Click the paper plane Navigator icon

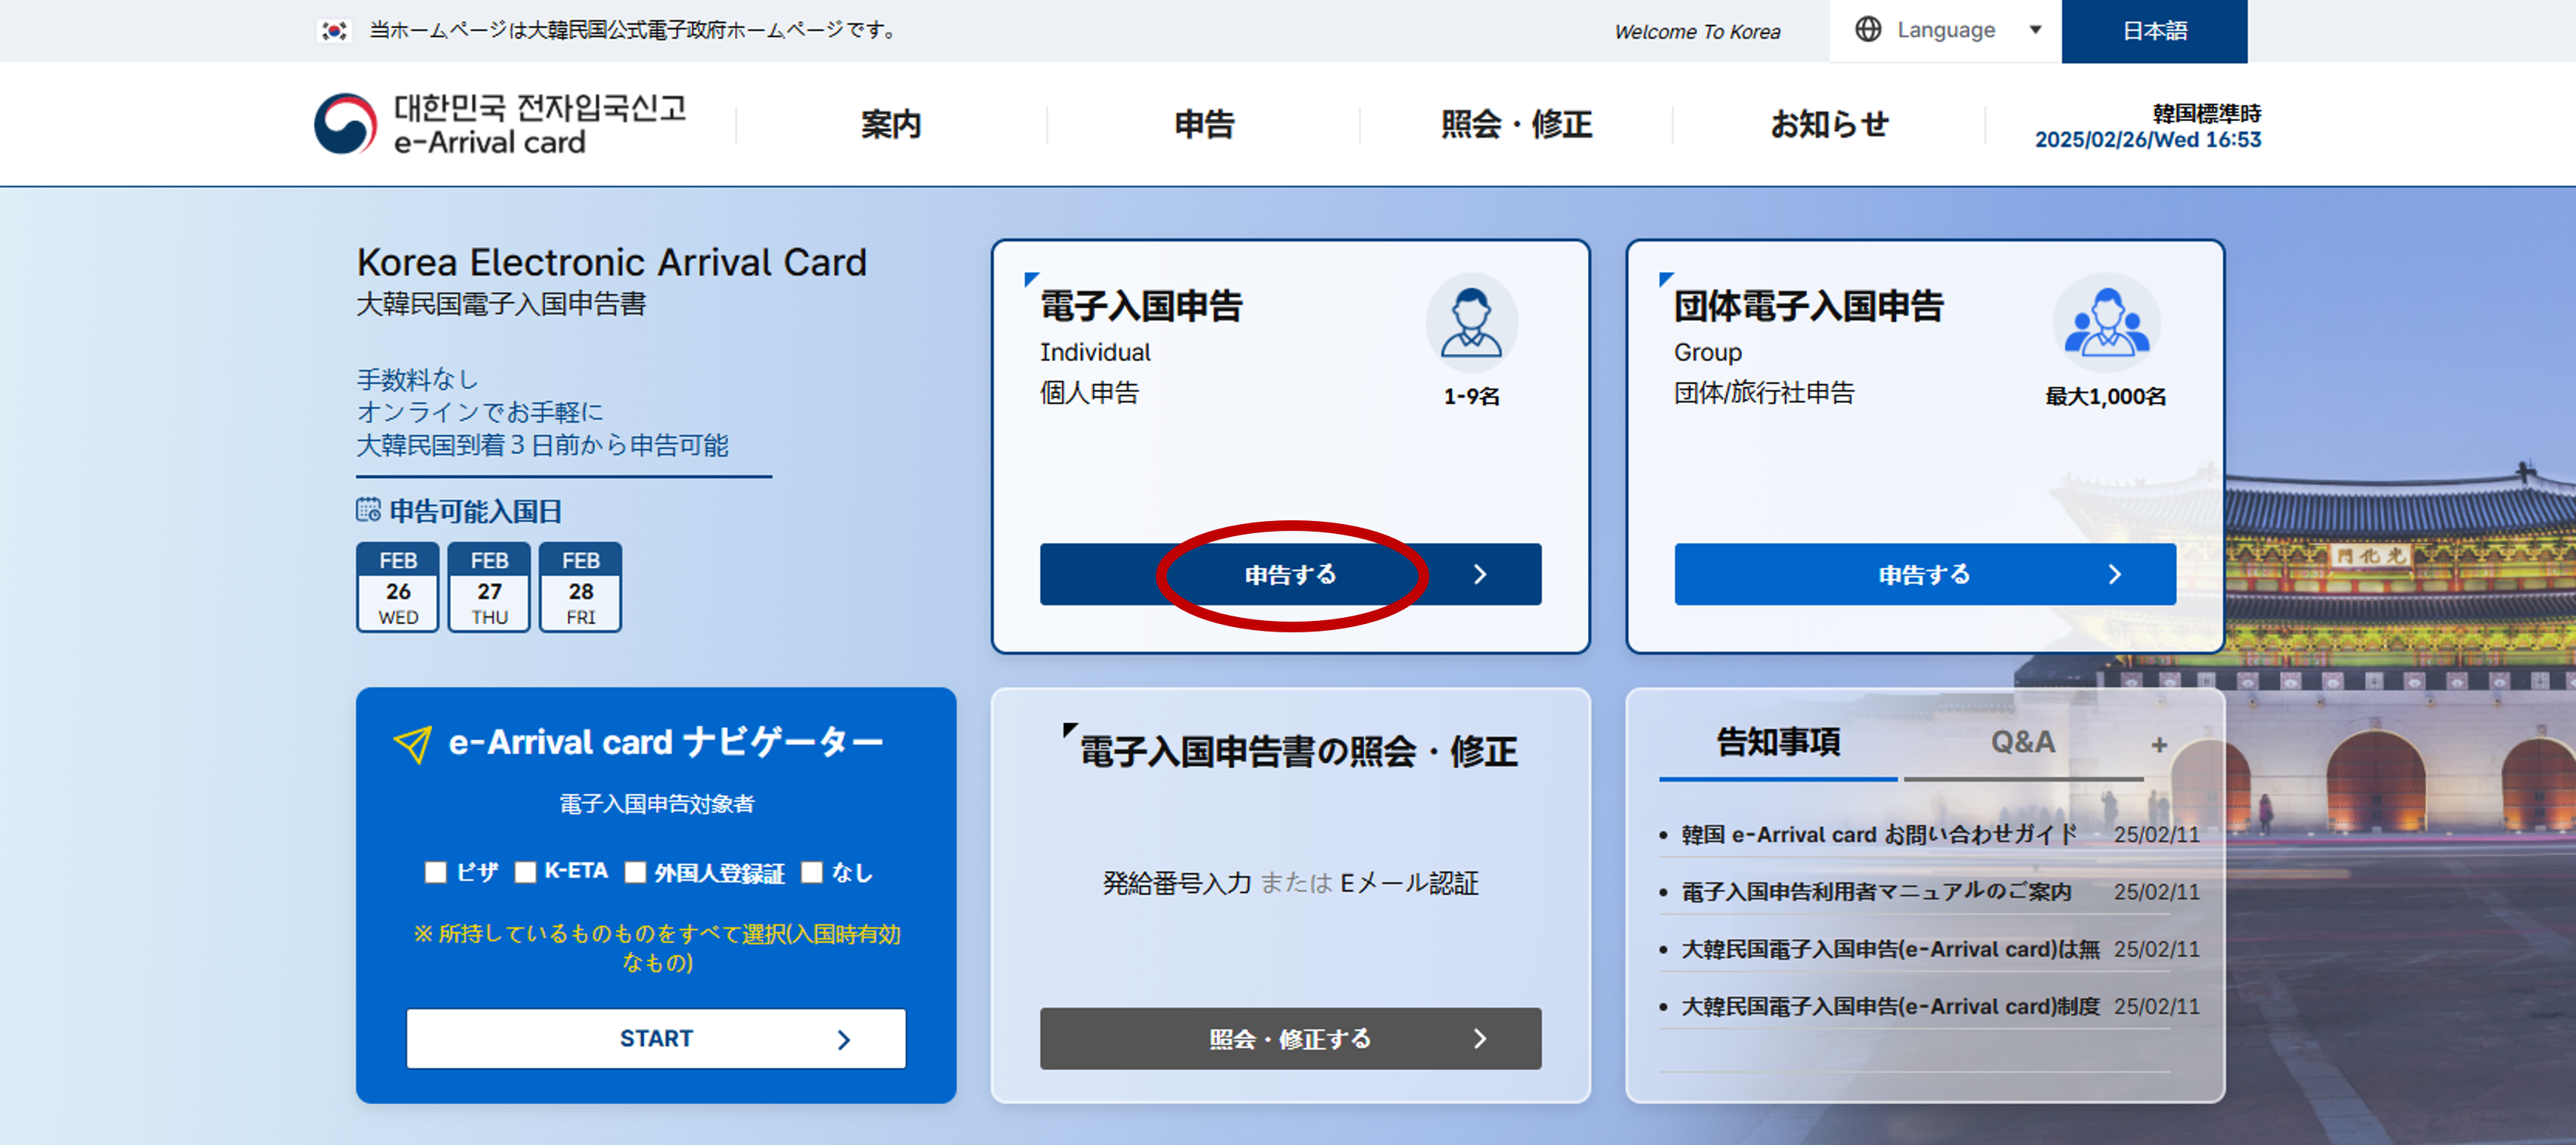point(412,744)
